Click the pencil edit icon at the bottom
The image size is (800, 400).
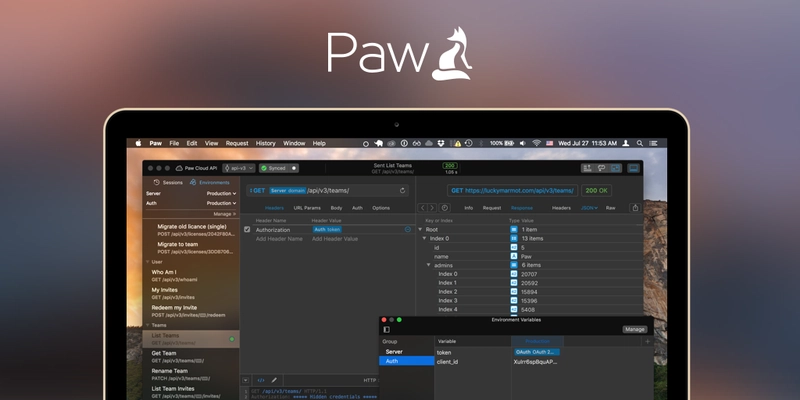(x=274, y=380)
